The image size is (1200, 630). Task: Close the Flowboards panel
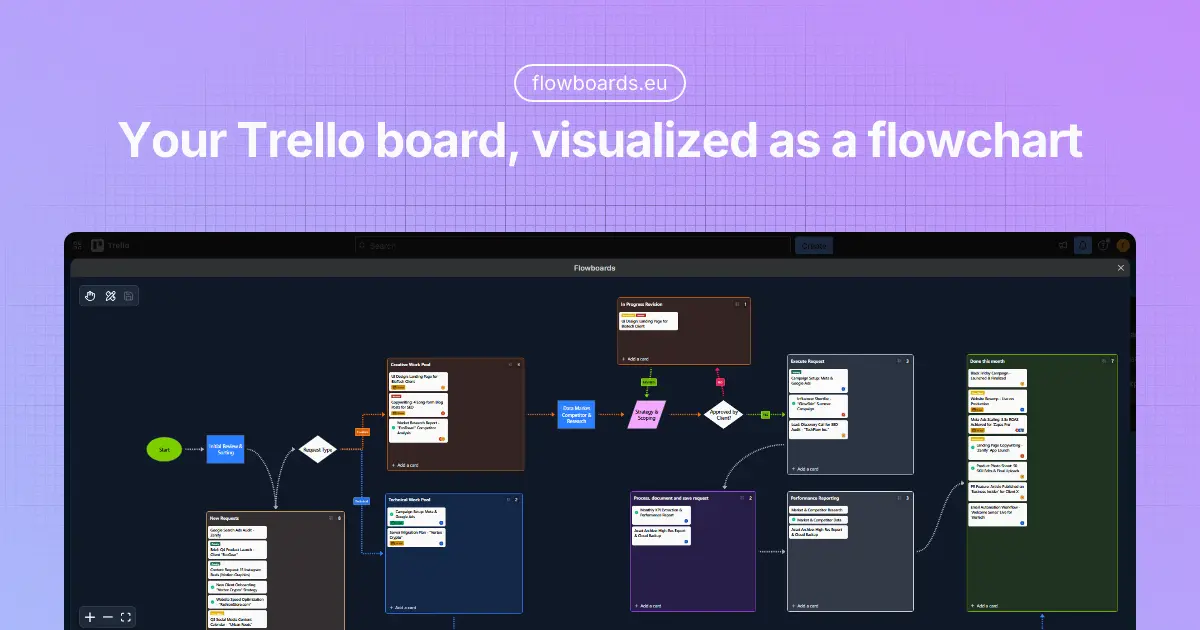pos(1121,268)
